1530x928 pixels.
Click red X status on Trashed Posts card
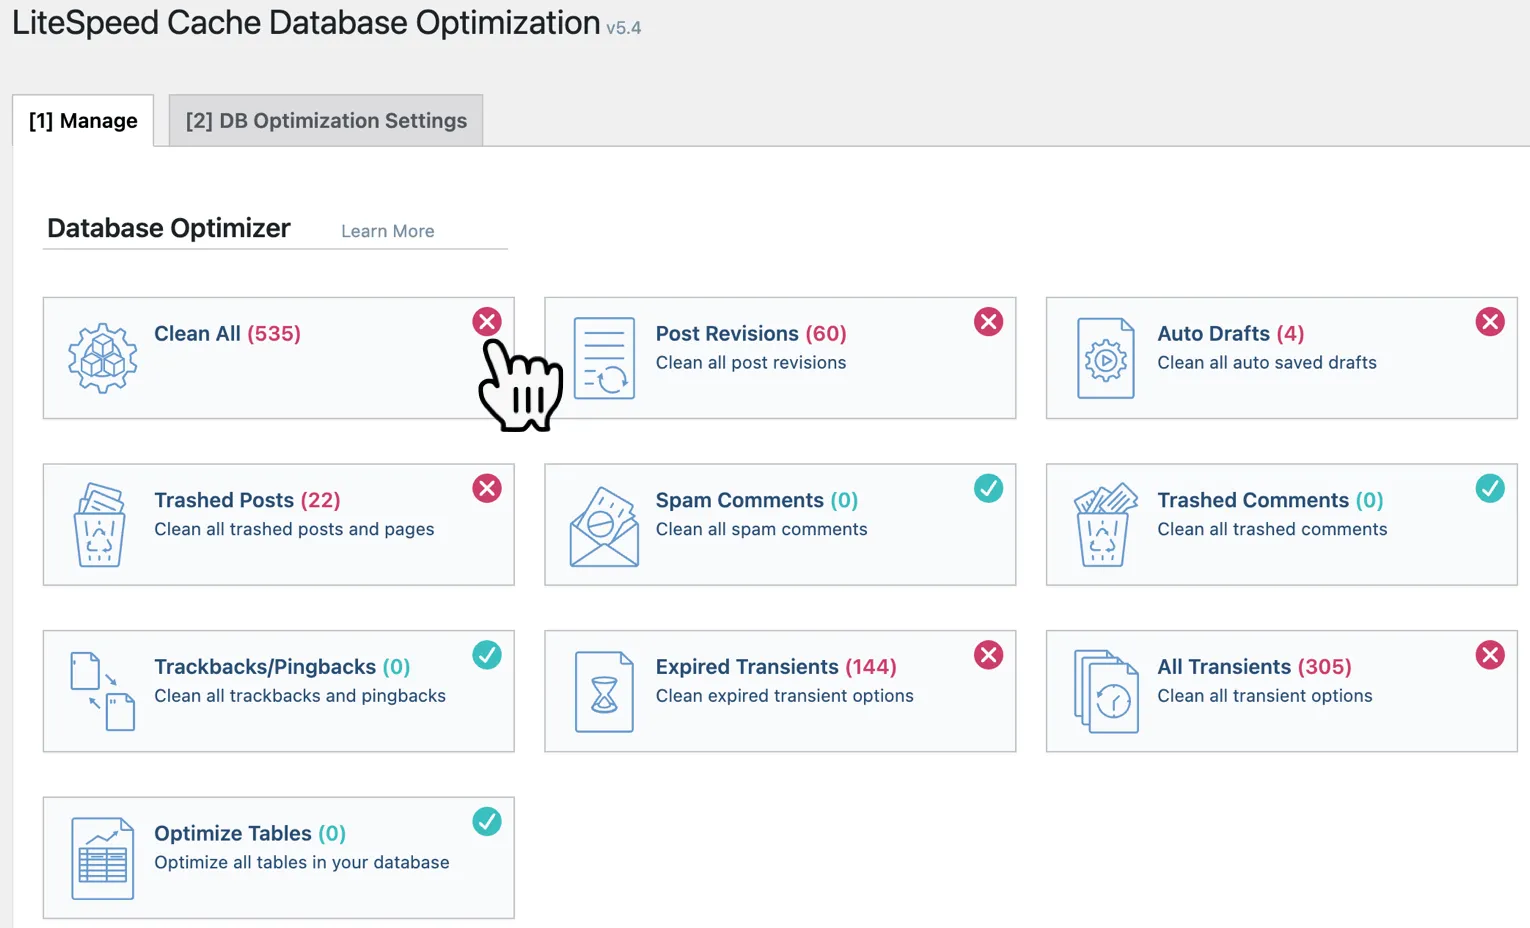pos(487,488)
